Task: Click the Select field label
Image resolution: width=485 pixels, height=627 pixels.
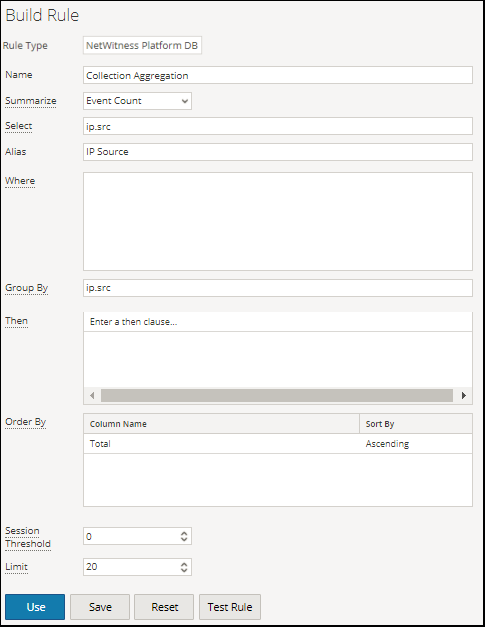Action: (x=18, y=126)
